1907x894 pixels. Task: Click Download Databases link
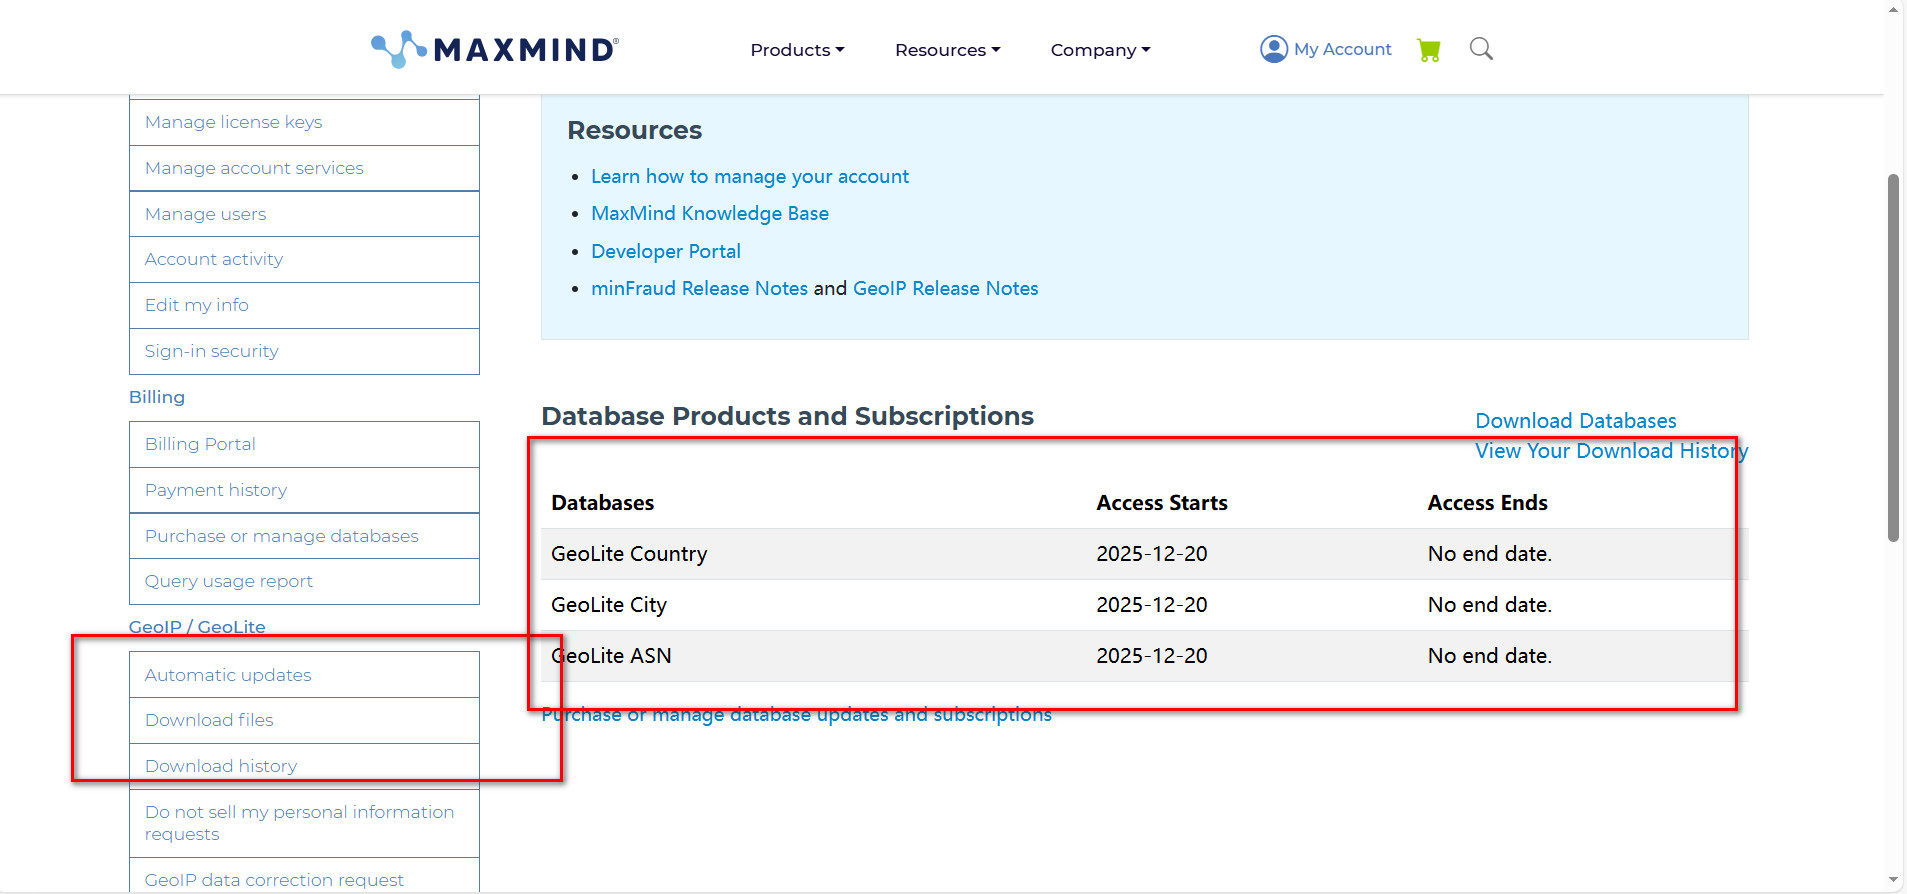[x=1575, y=421]
